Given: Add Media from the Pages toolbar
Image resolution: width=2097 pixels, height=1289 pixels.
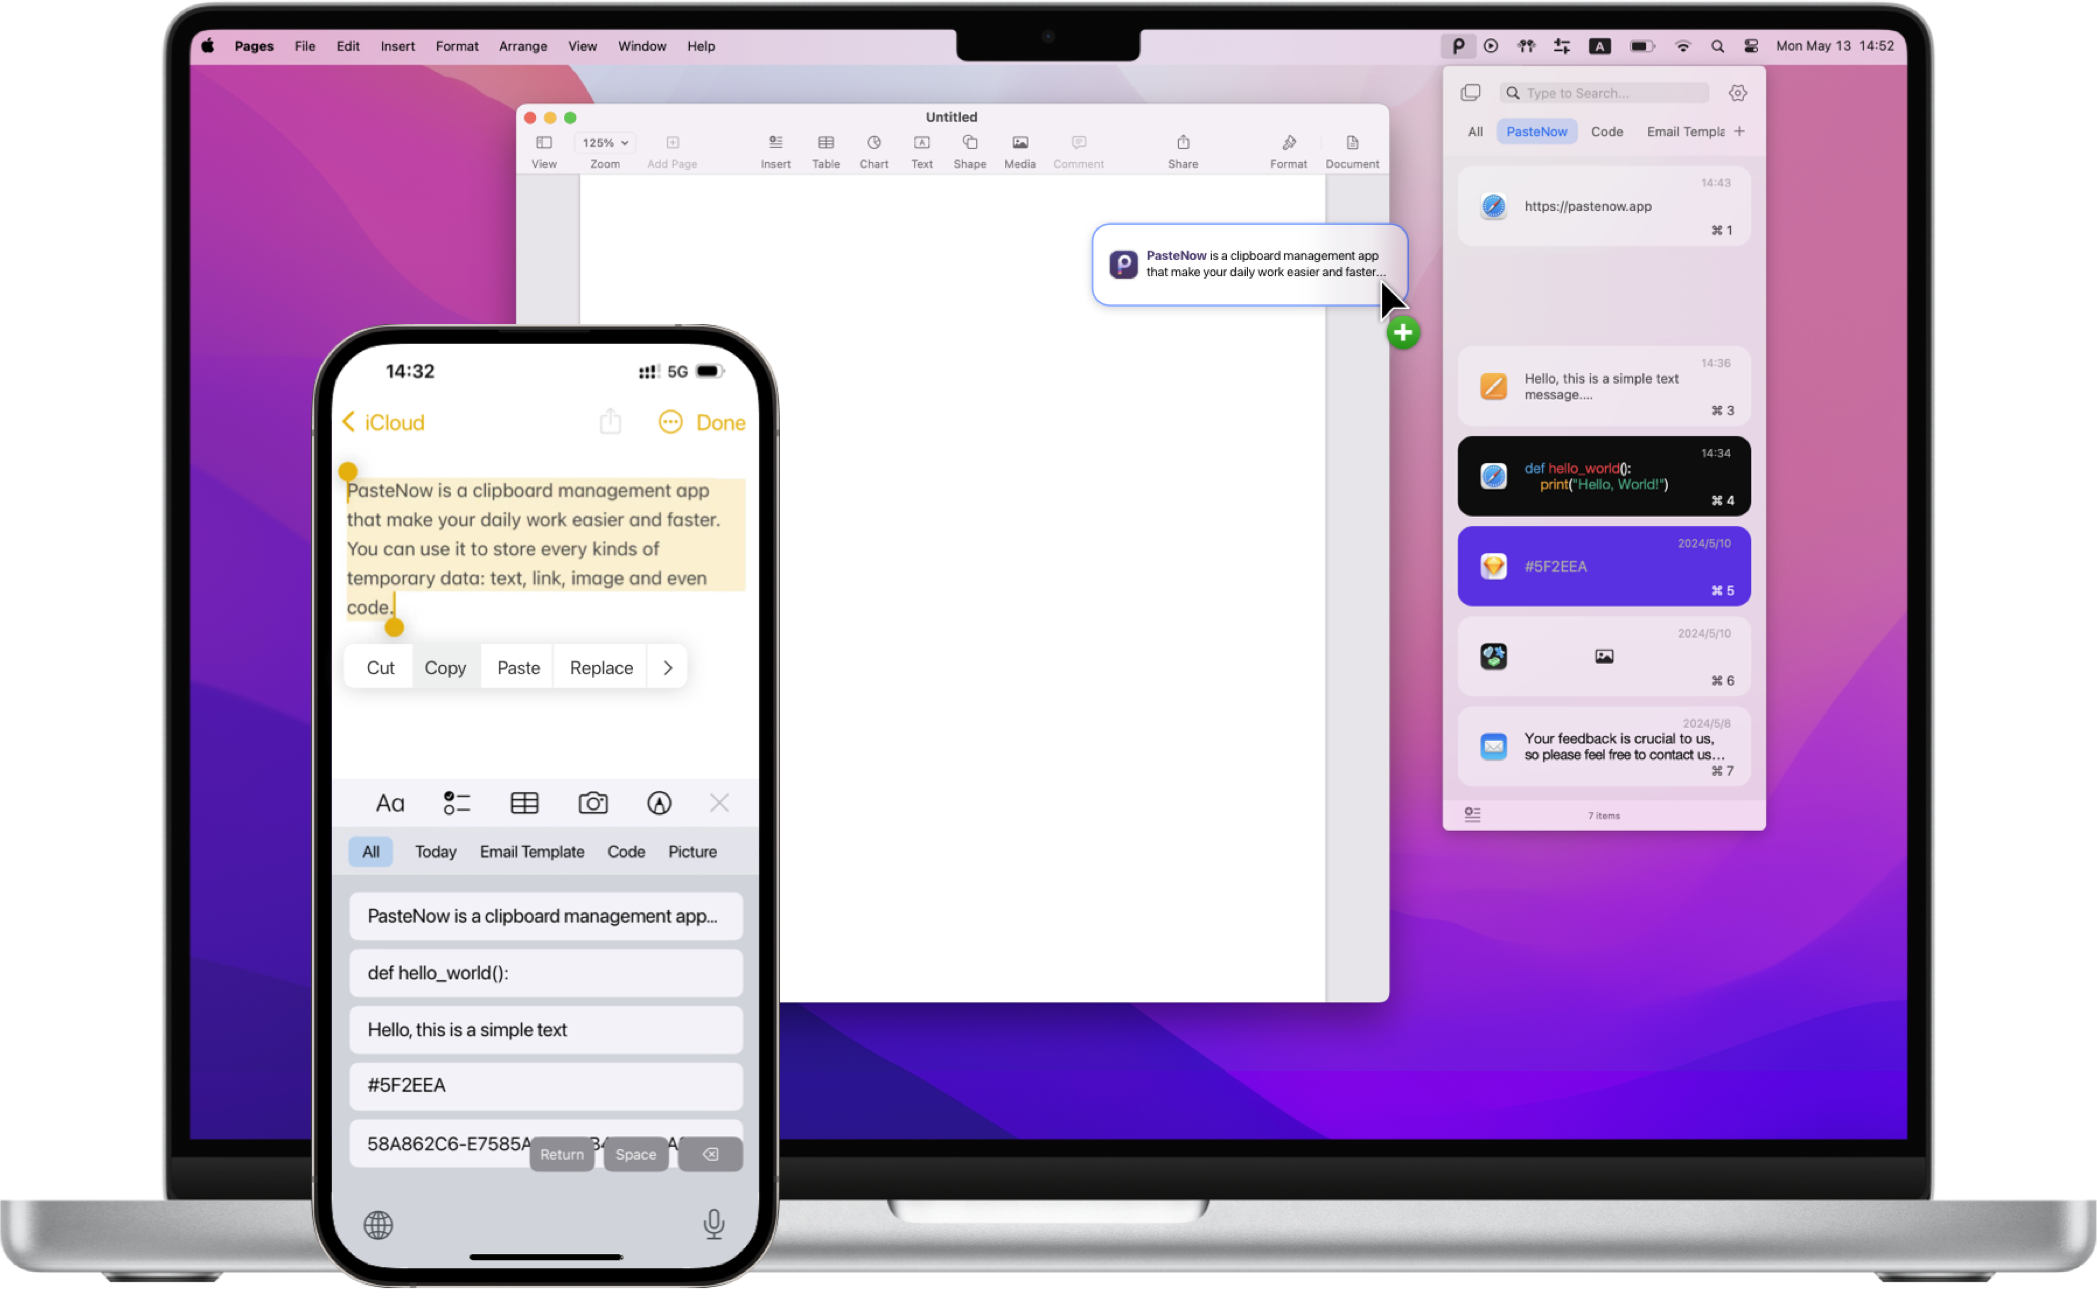Looking at the screenshot, I should (x=1019, y=150).
